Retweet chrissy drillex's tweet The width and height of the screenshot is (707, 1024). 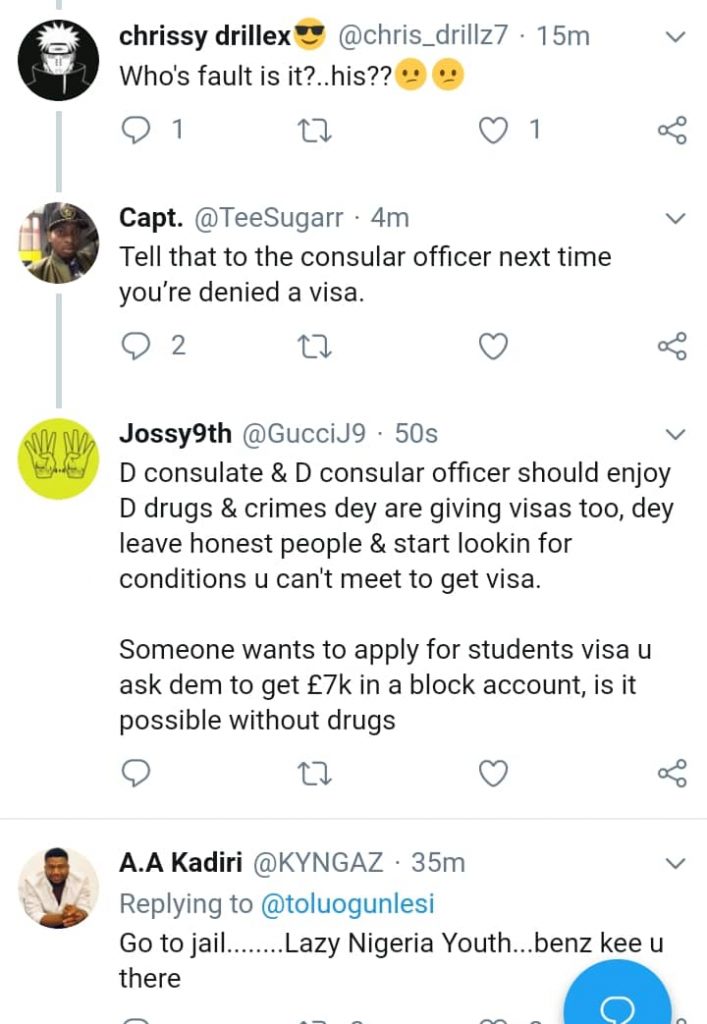[x=314, y=130]
